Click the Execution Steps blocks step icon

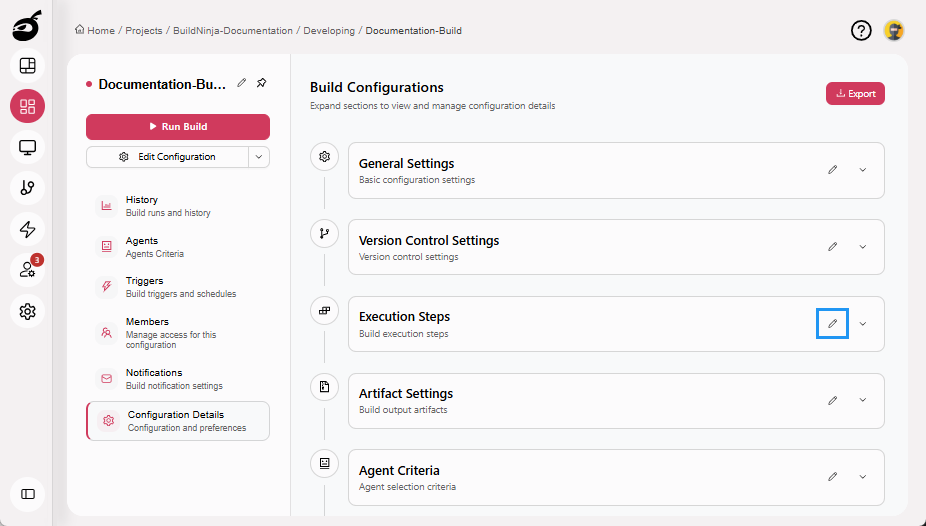point(324,311)
